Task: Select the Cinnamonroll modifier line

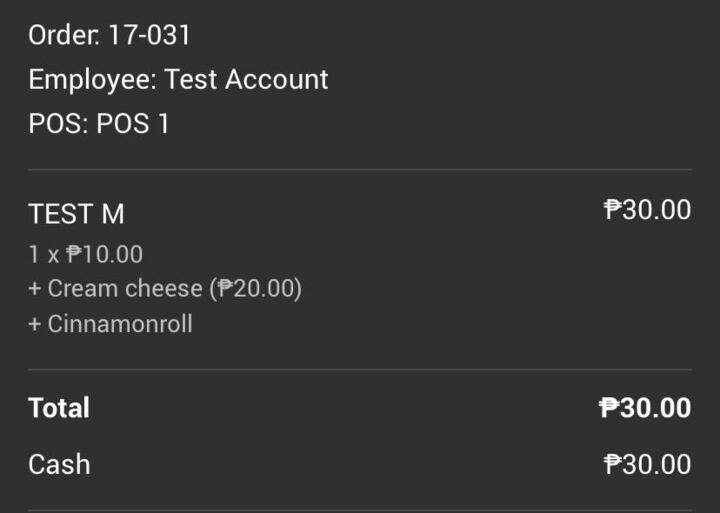Action: coord(110,324)
